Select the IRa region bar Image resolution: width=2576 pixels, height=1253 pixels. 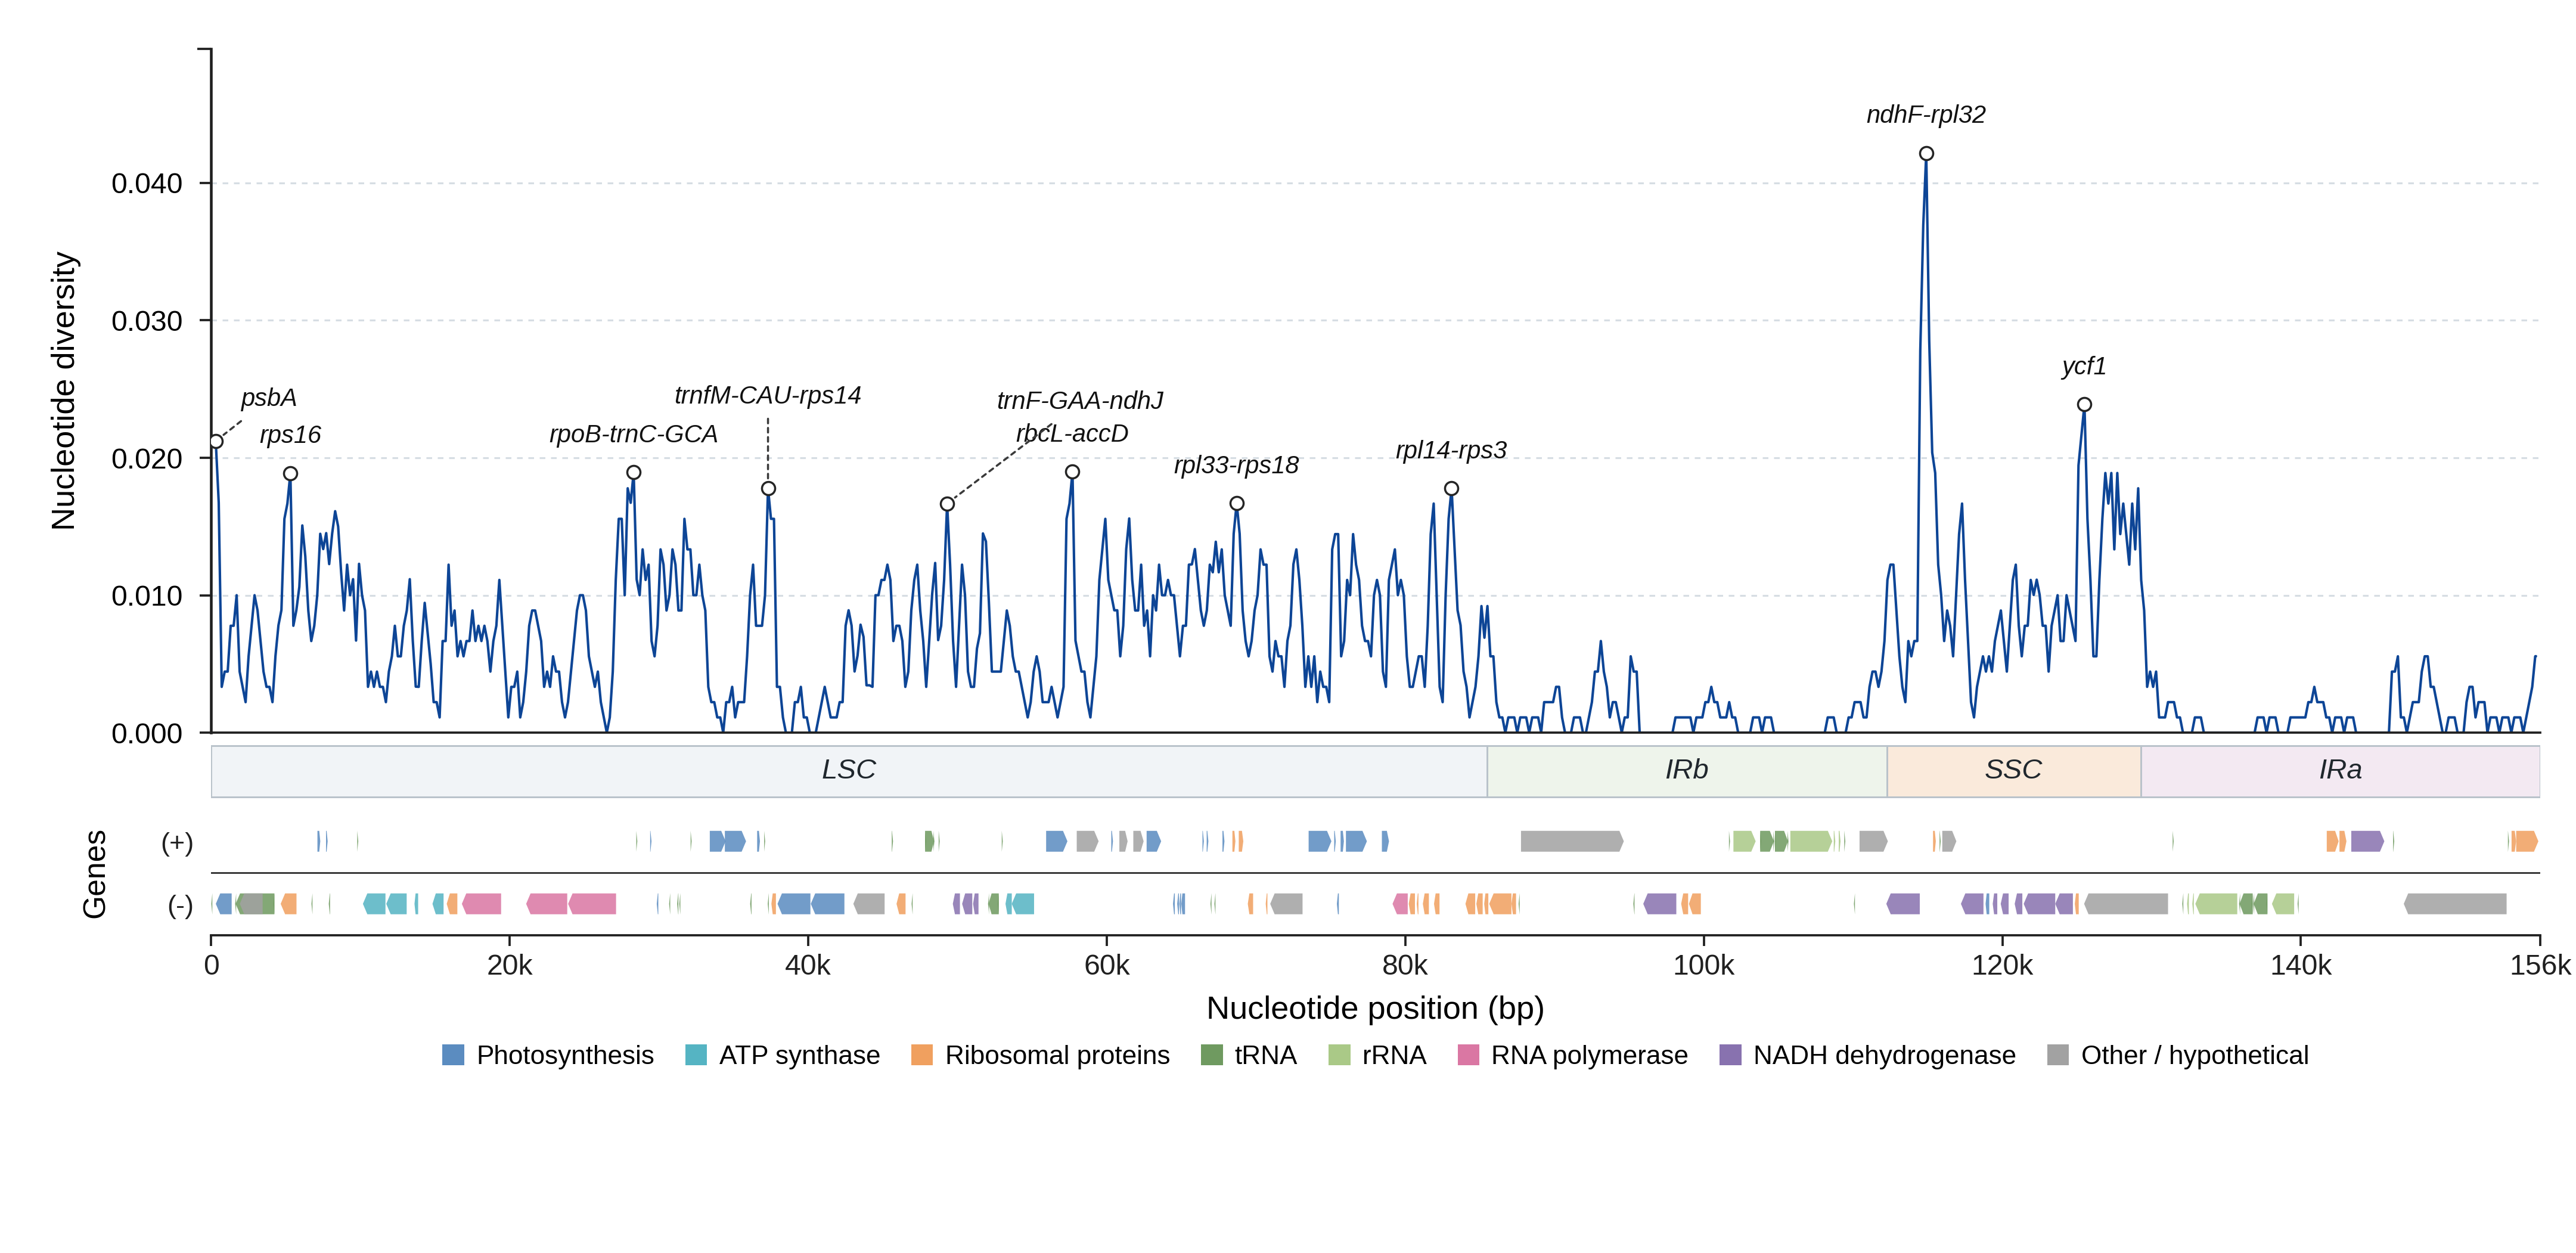coord(2340,770)
